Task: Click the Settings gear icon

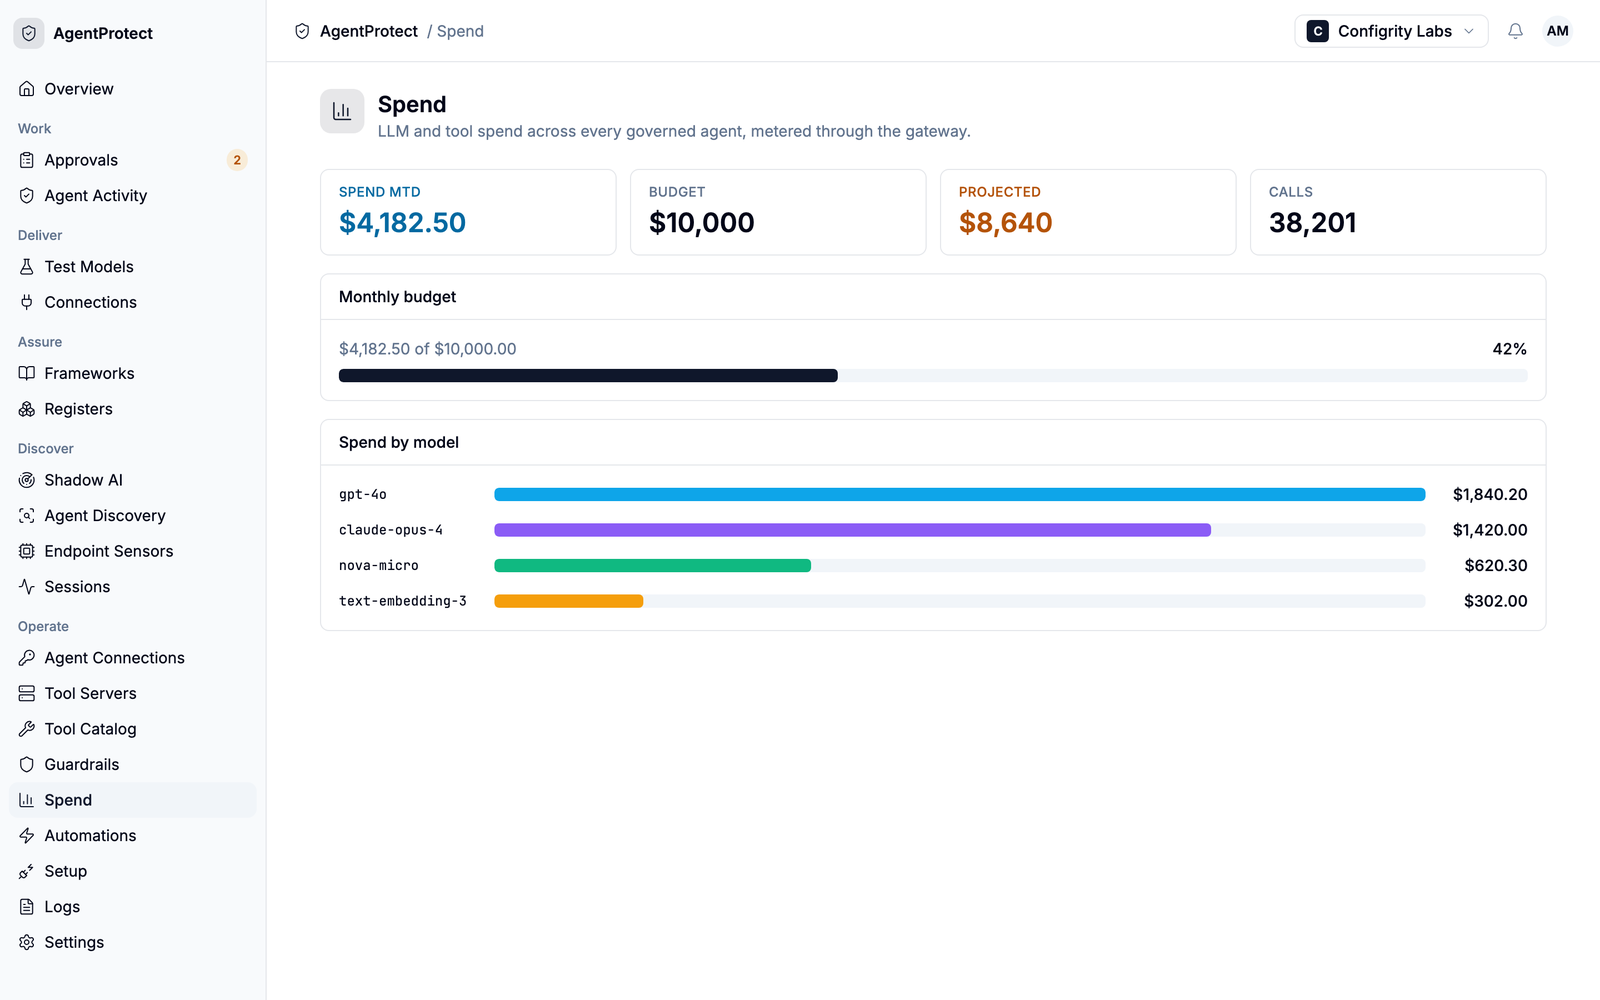Action: click(27, 942)
